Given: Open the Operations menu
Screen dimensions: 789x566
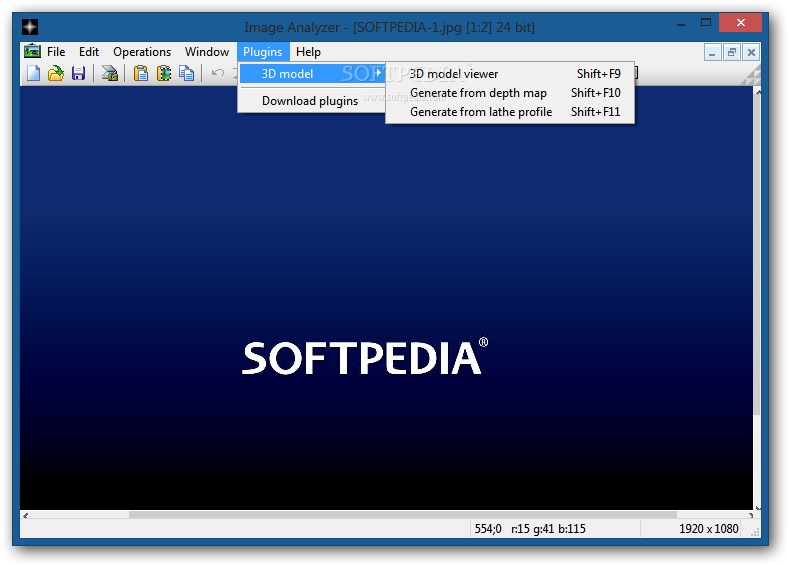Looking at the screenshot, I should tap(142, 52).
